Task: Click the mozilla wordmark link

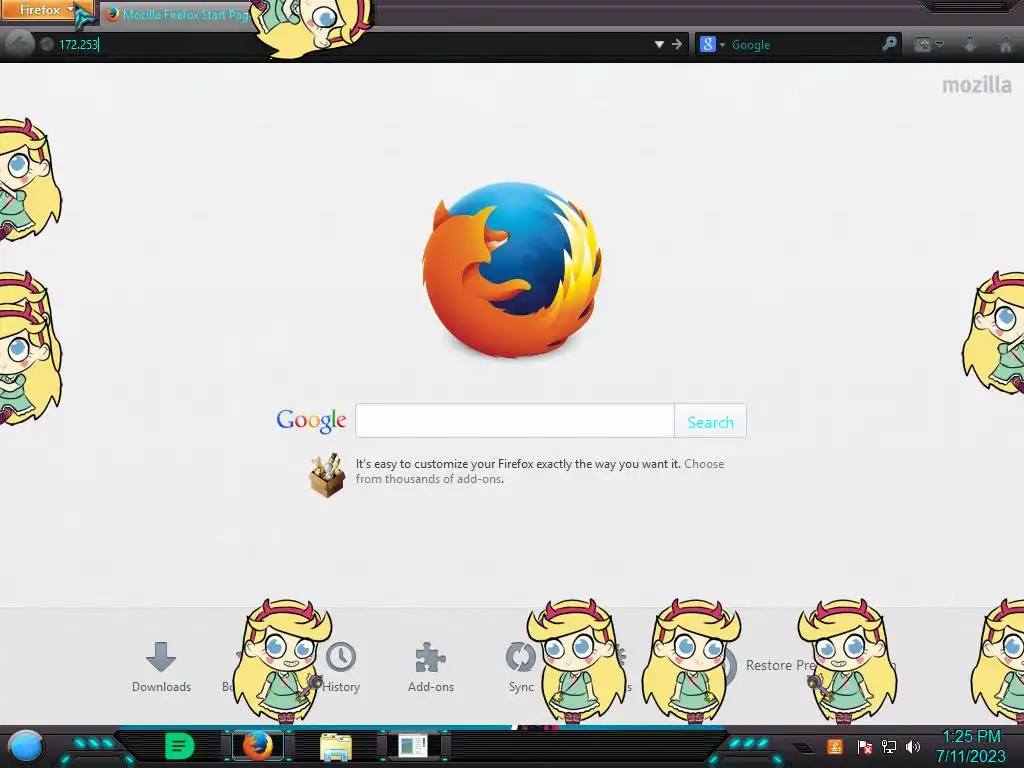Action: click(976, 85)
